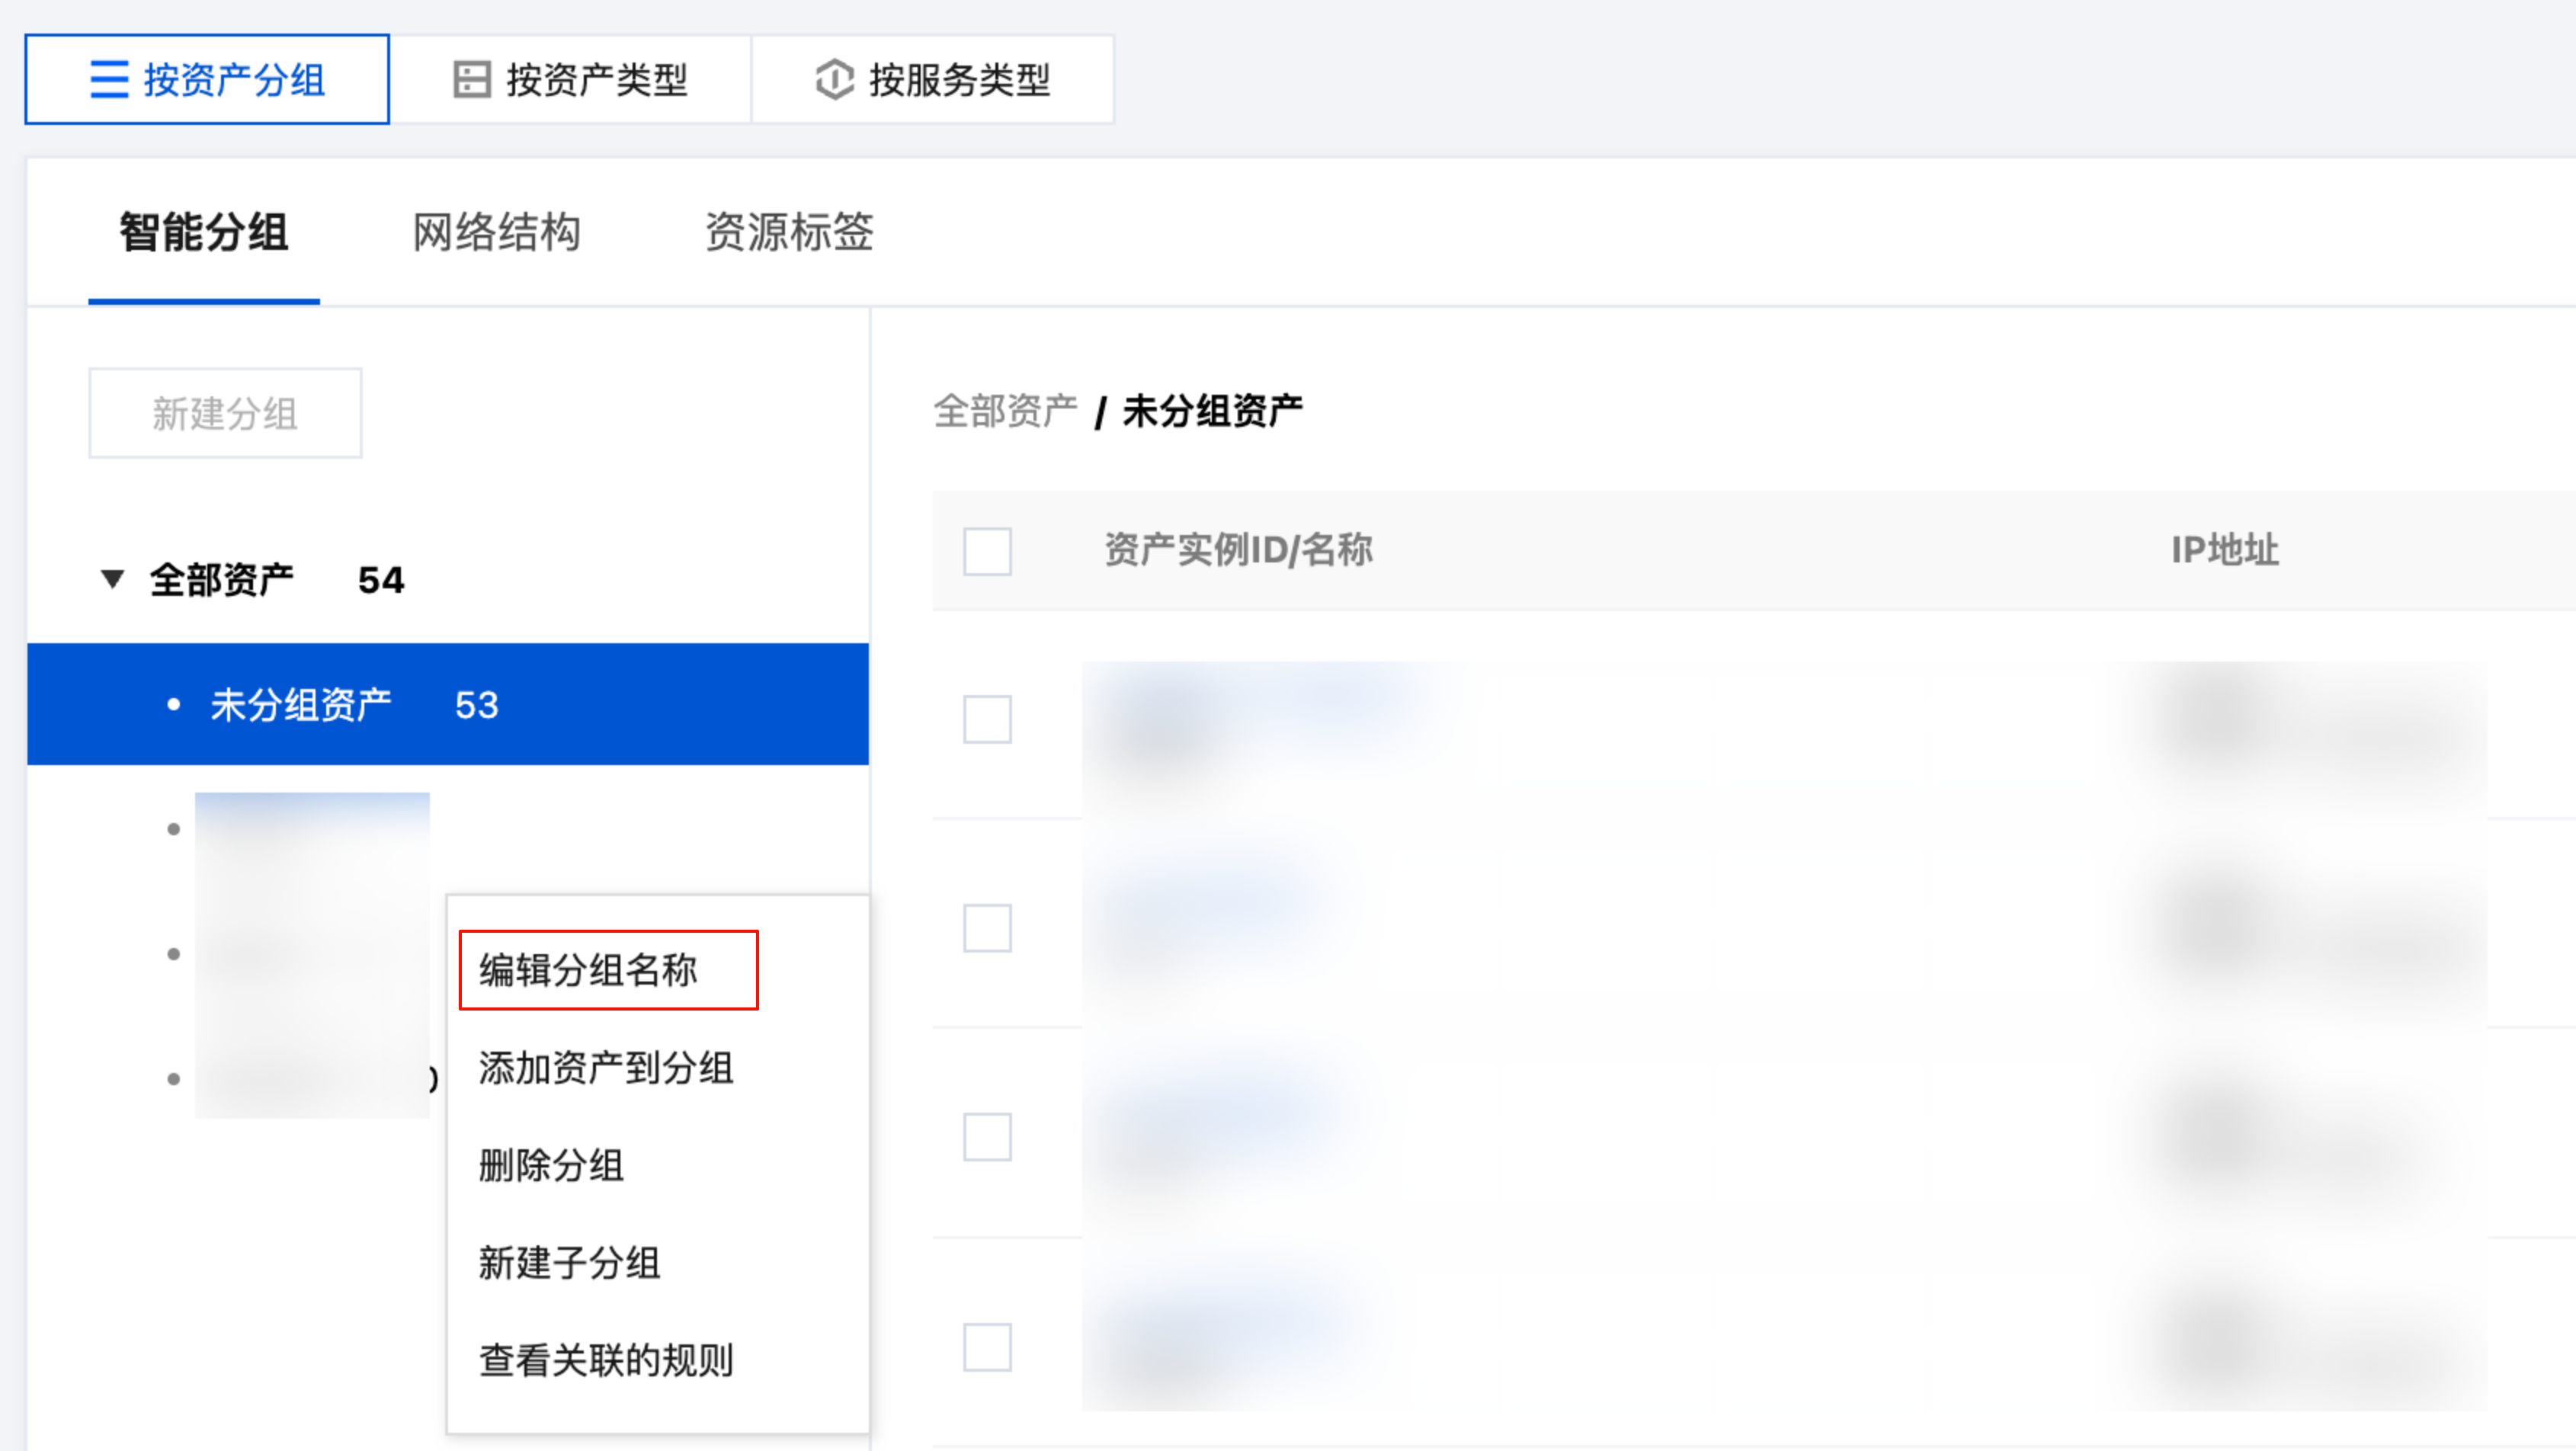Click the grid icon in 按资产类型 tab
This screenshot has width=2576, height=1451.
(472, 80)
